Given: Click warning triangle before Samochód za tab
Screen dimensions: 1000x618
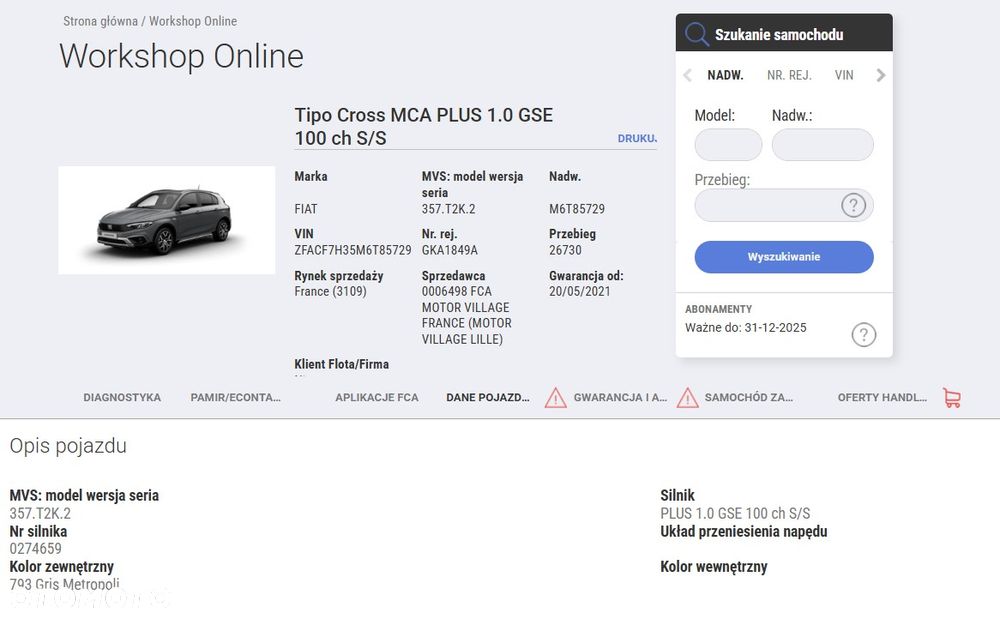Looking at the screenshot, I should pyautogui.click(x=688, y=397).
